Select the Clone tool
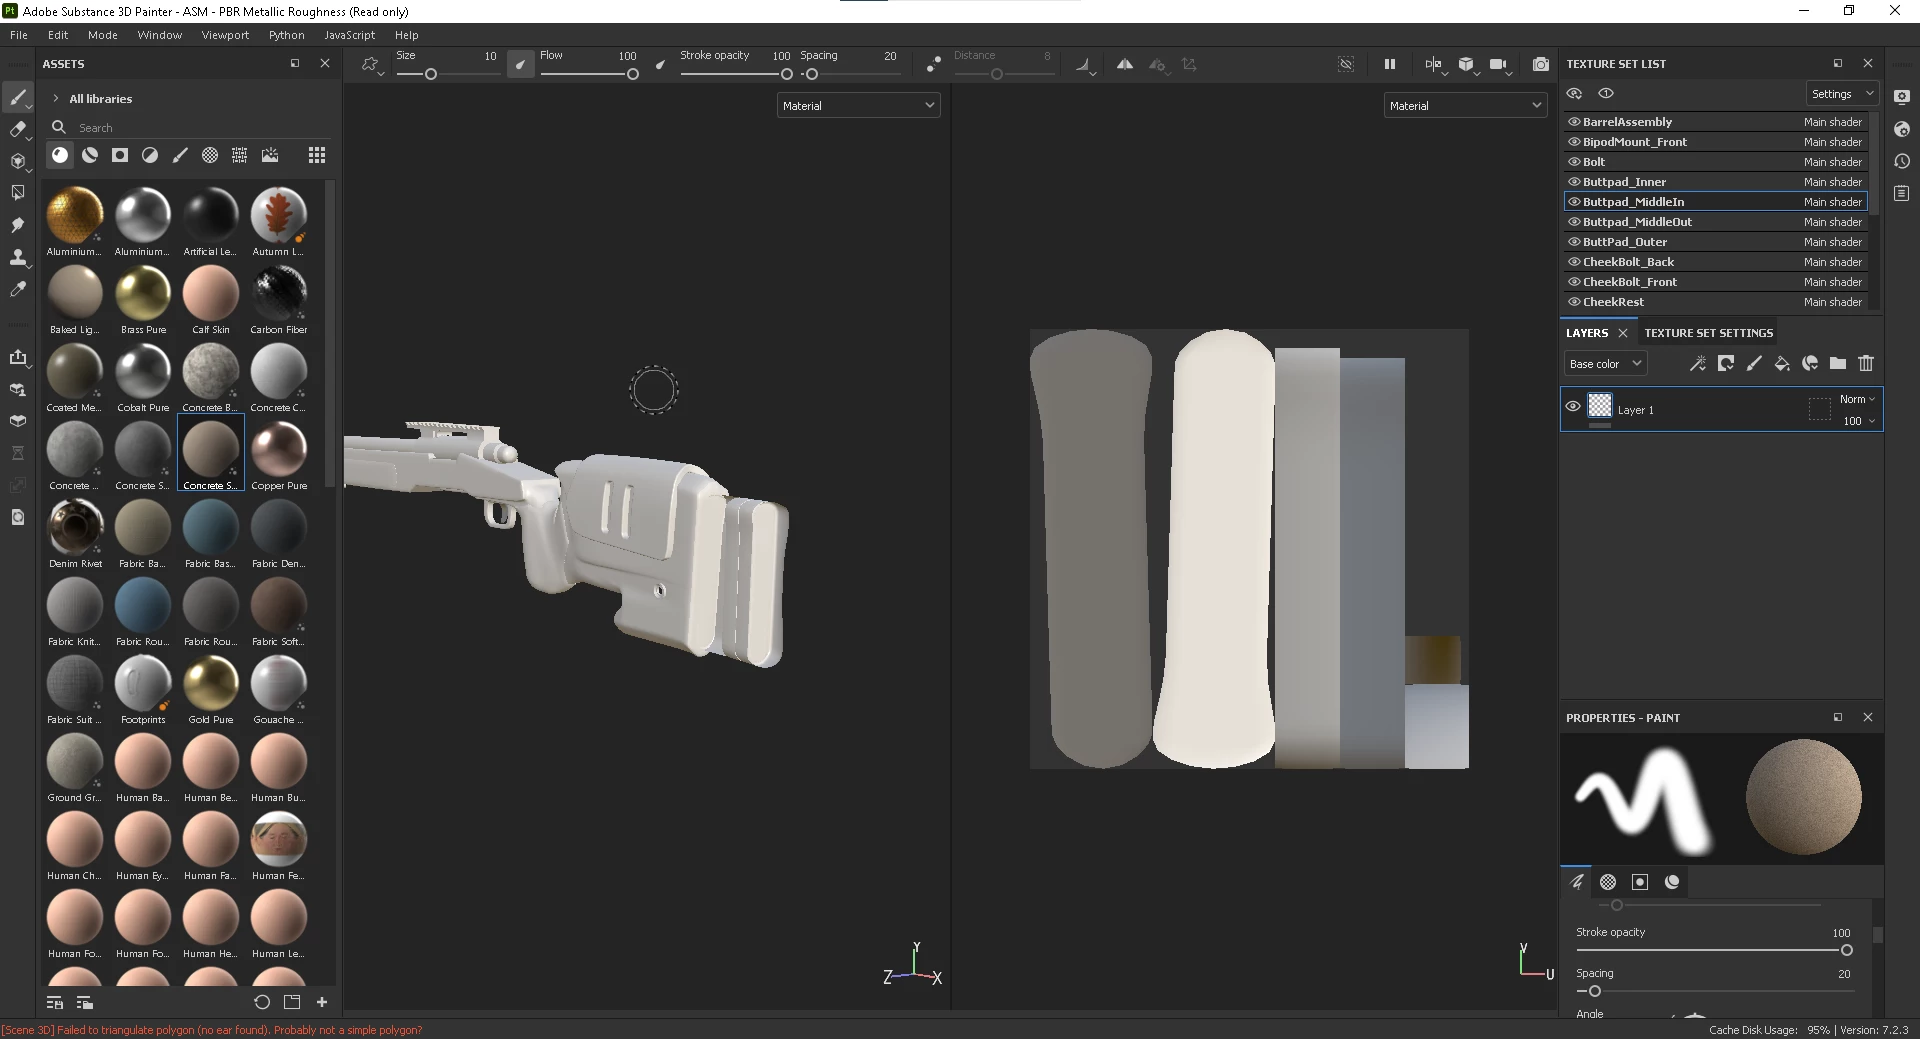 pyautogui.click(x=18, y=257)
